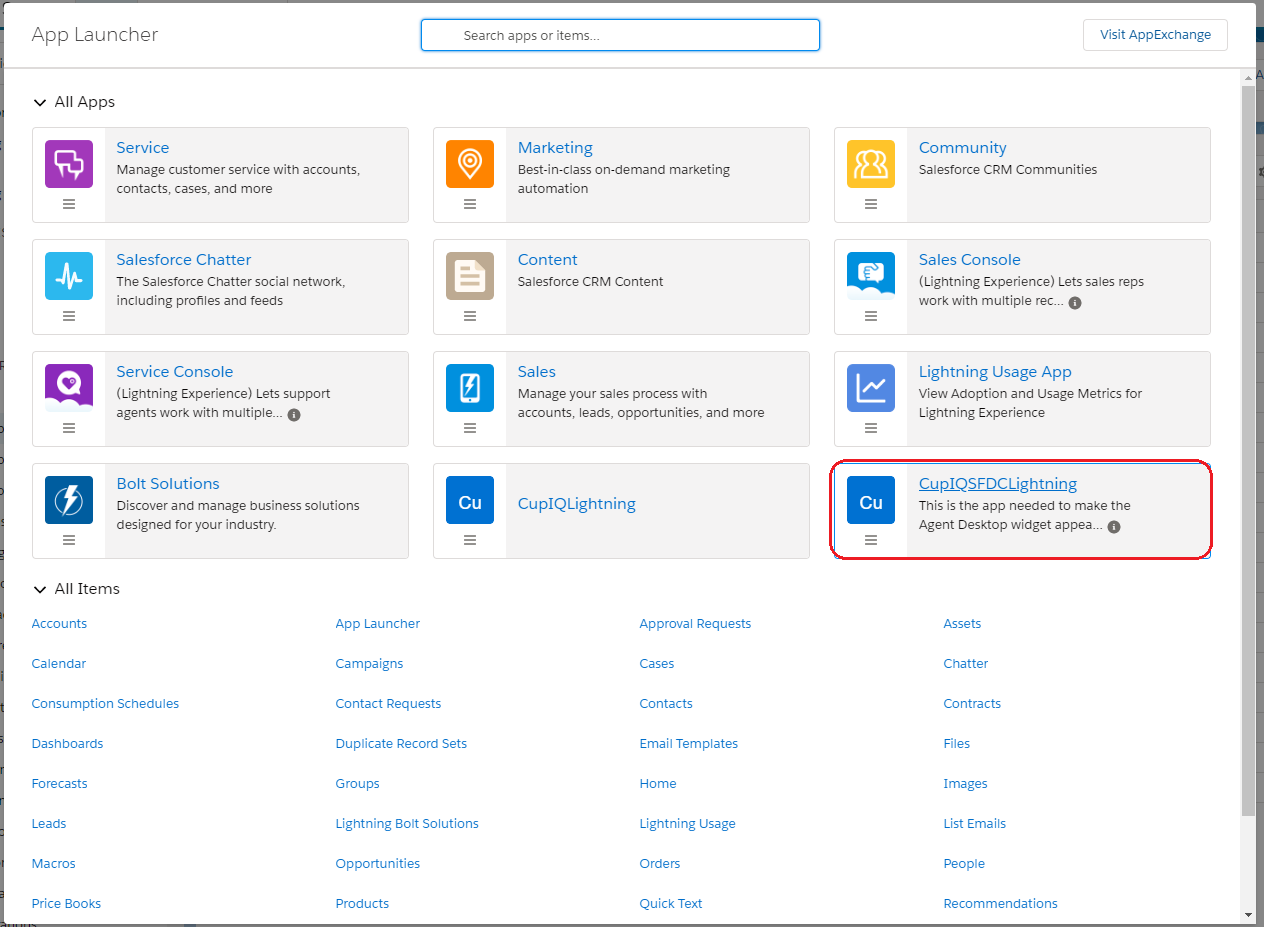
Task: Click the scrollbar down arrow
Action: pos(1248,915)
